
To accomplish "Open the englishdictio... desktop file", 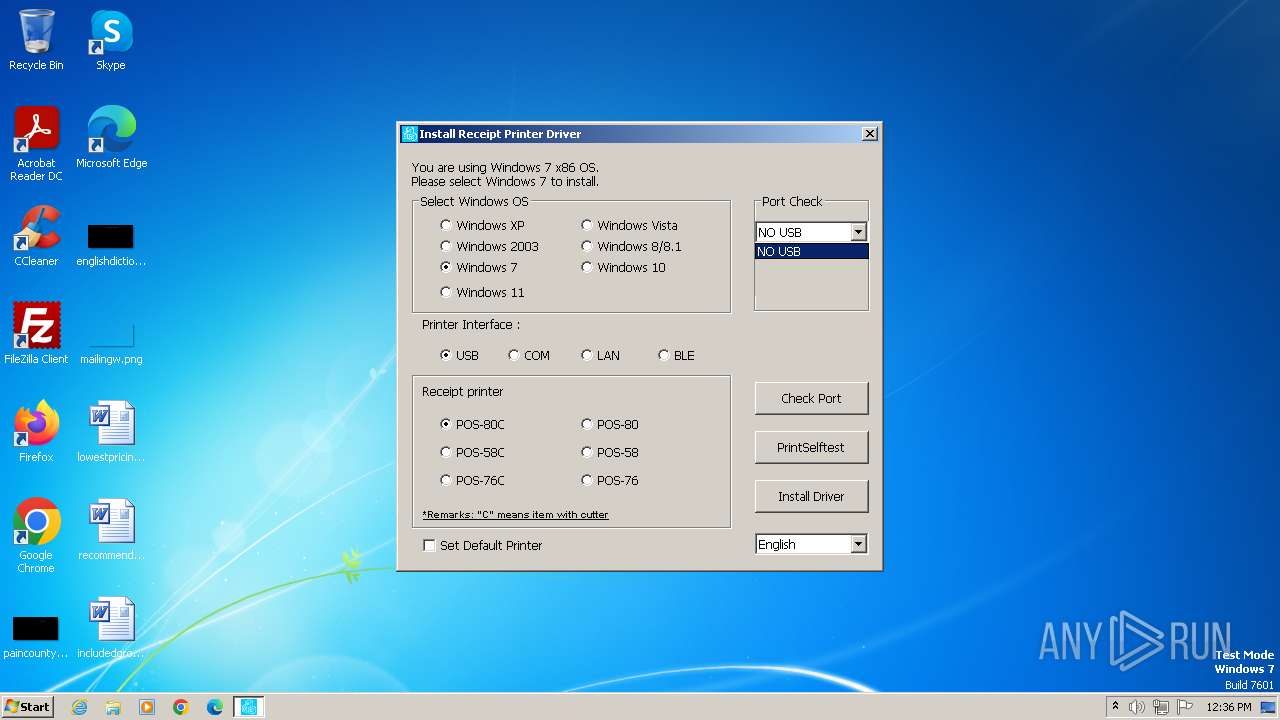I will tap(111, 244).
